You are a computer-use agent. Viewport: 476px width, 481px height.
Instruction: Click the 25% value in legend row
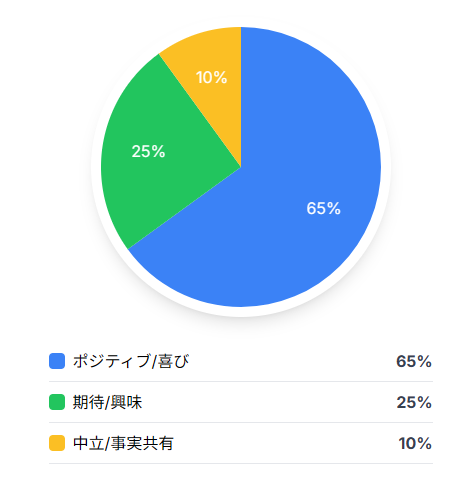tap(414, 402)
